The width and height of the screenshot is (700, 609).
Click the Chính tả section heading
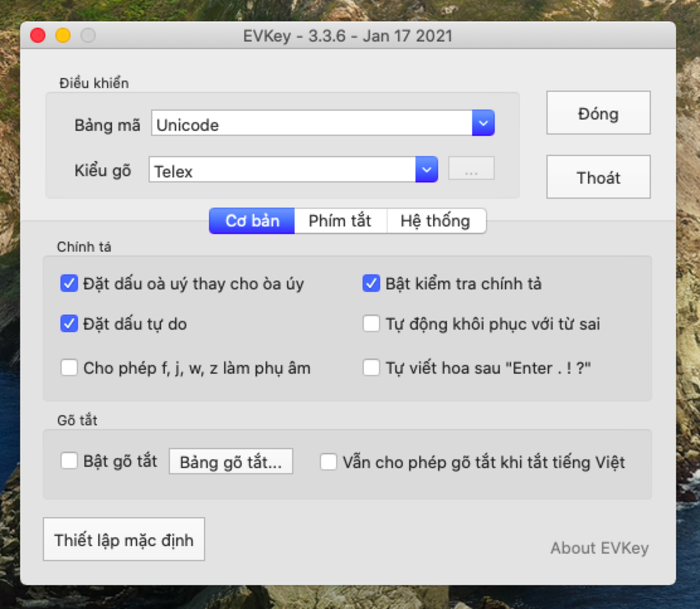84,247
